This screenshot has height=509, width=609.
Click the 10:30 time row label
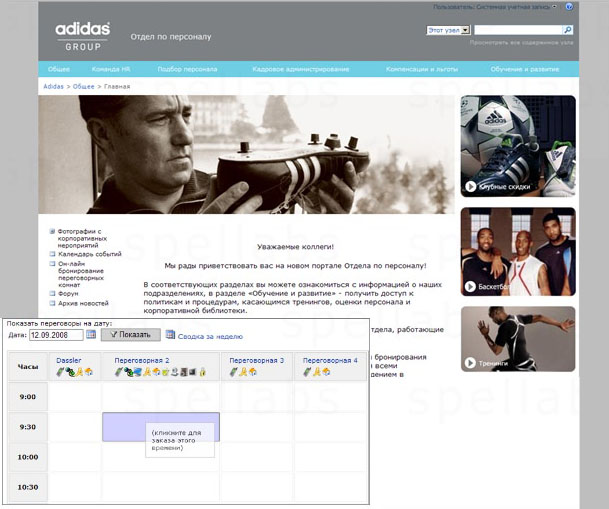coord(28,487)
